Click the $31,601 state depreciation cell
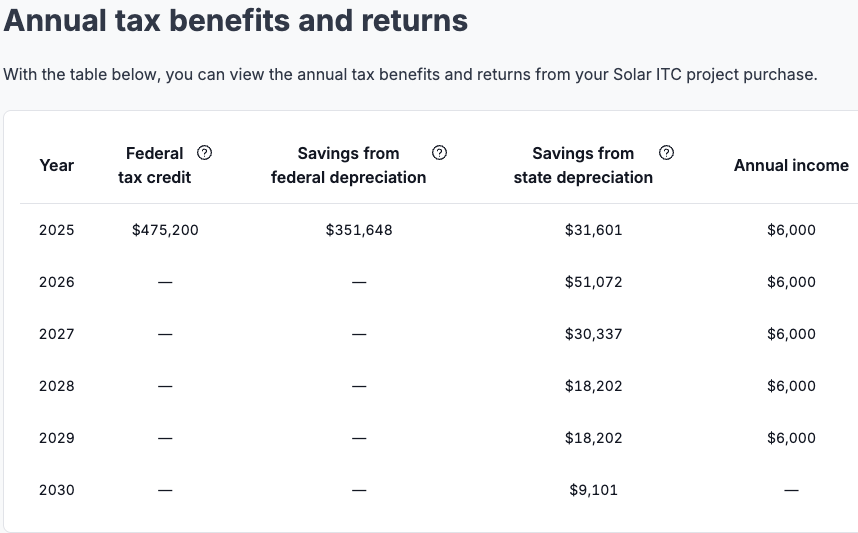This screenshot has height=533, width=858. 593,230
